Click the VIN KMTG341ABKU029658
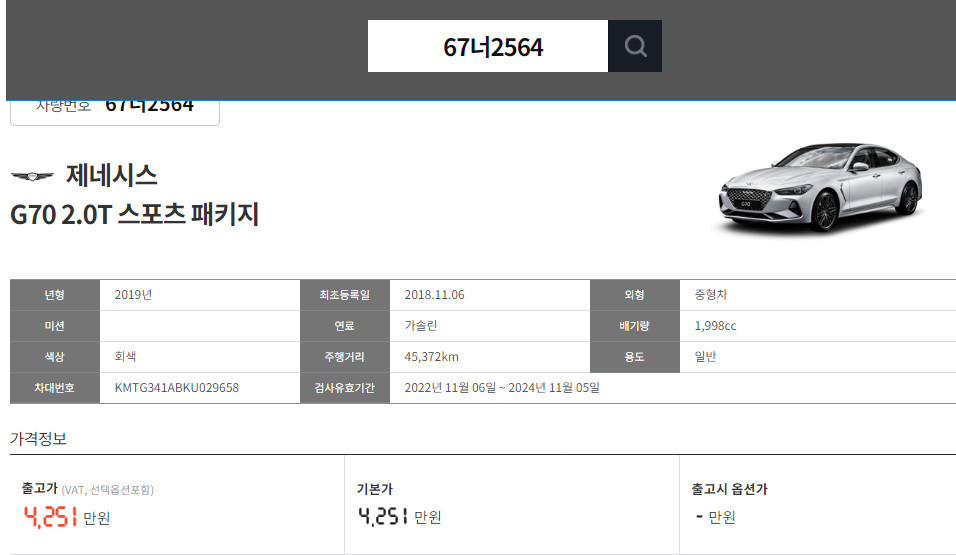 (177, 388)
